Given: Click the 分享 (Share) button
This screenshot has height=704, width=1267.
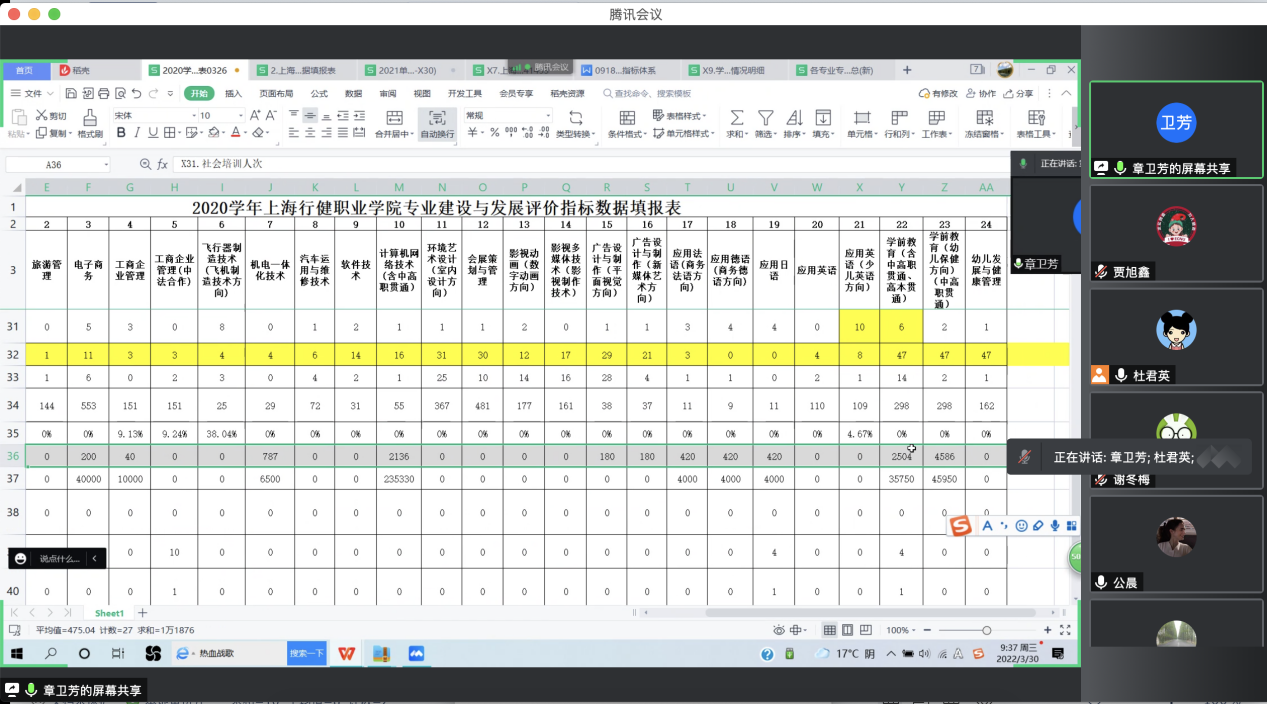Looking at the screenshot, I should (x=1020, y=94).
